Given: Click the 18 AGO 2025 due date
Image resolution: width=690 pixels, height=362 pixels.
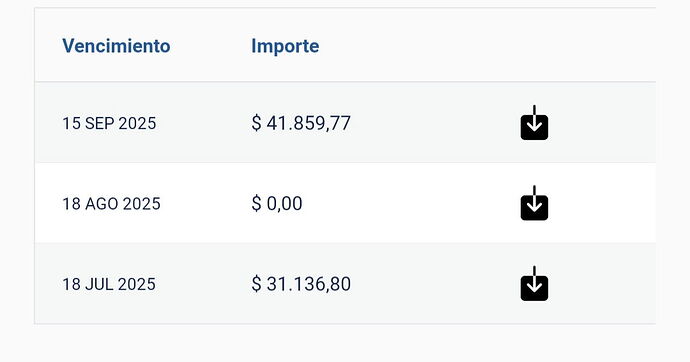Looking at the screenshot, I should (x=111, y=204).
